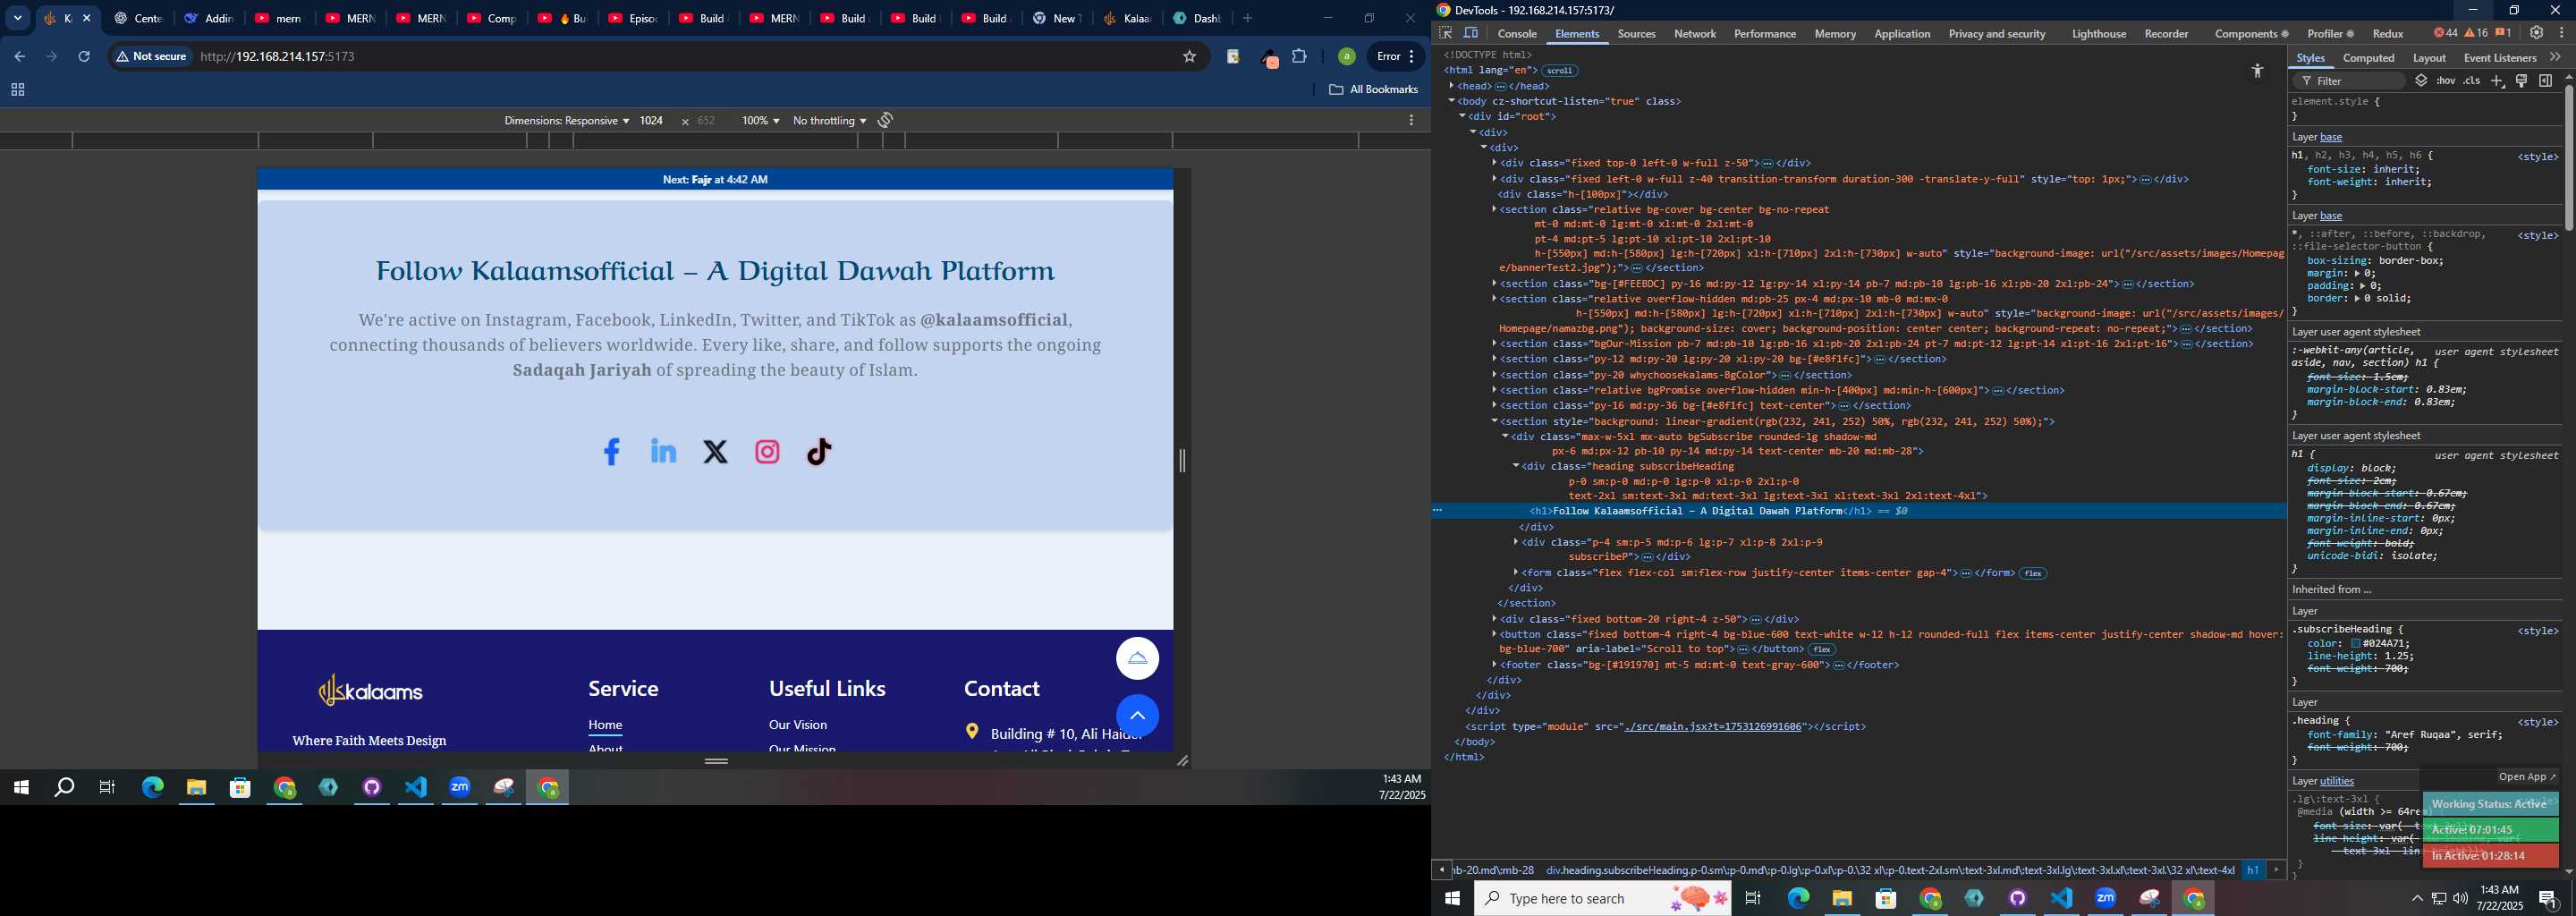Switch to the Sources tab
The image size is (2576, 916).
[x=1637, y=34]
